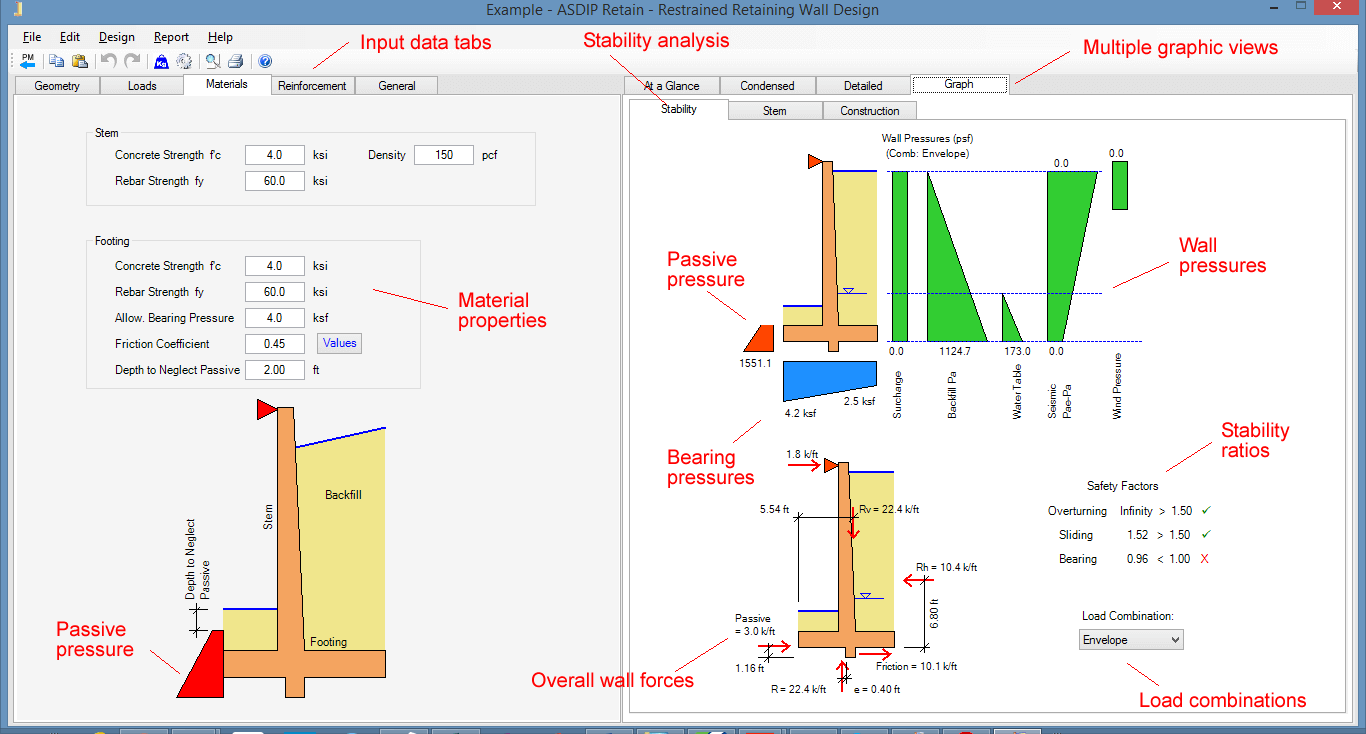Open the Detailed results tab
Image resolution: width=1366 pixels, height=734 pixels.
tap(863, 86)
